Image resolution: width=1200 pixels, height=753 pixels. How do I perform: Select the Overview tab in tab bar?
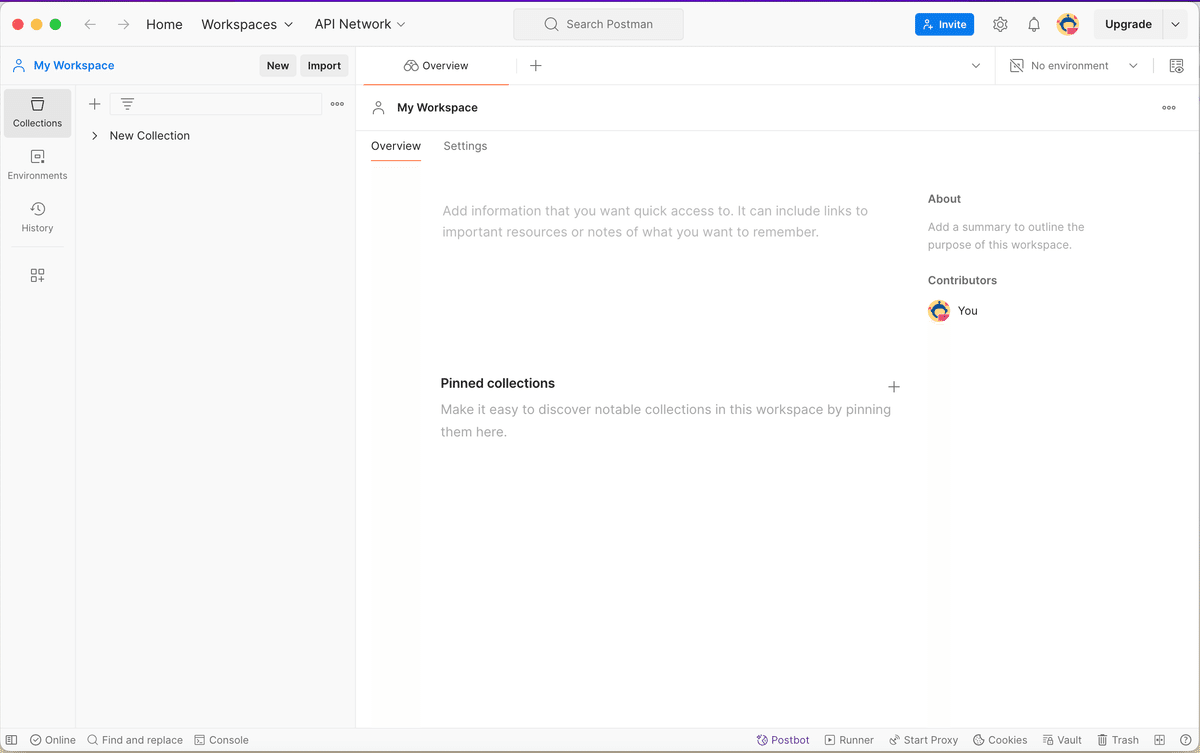click(436, 65)
